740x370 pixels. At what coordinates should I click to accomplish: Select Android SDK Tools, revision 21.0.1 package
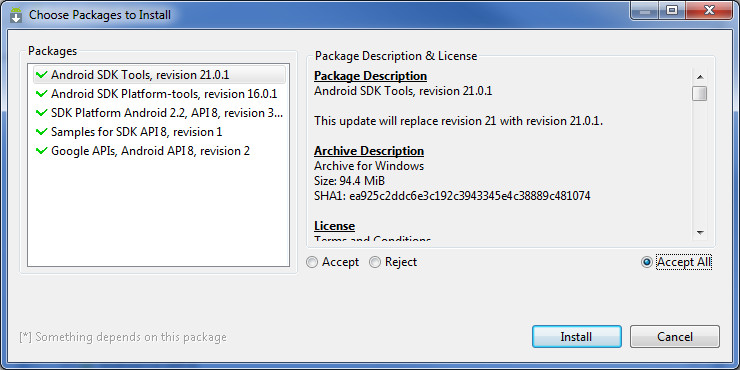click(160, 75)
